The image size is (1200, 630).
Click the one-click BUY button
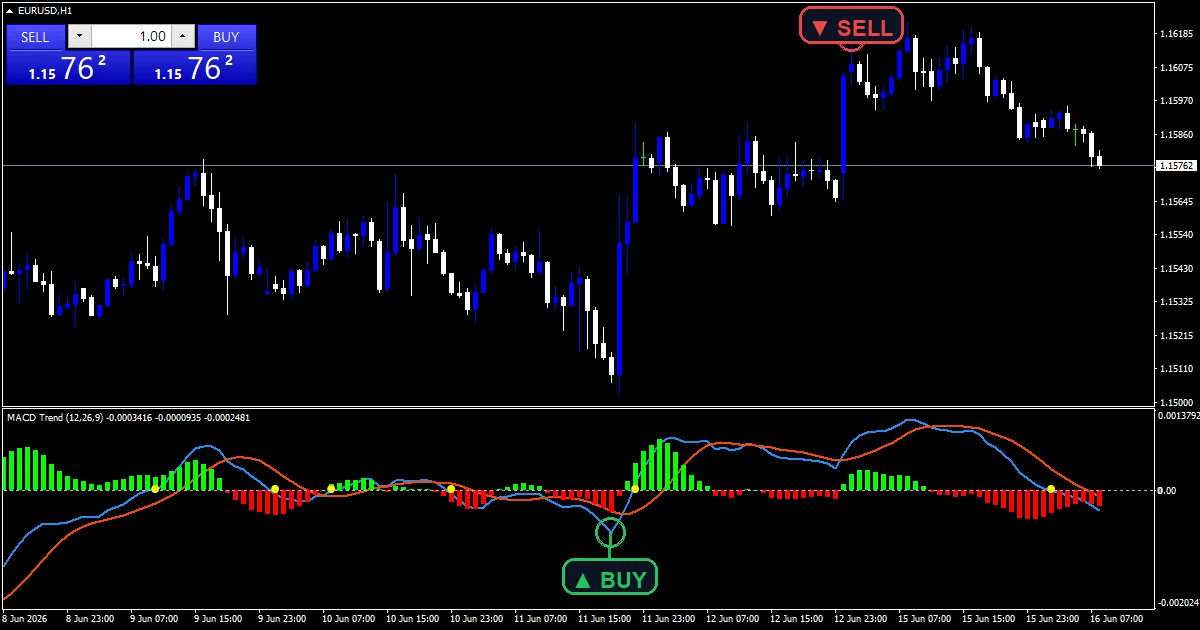[227, 37]
